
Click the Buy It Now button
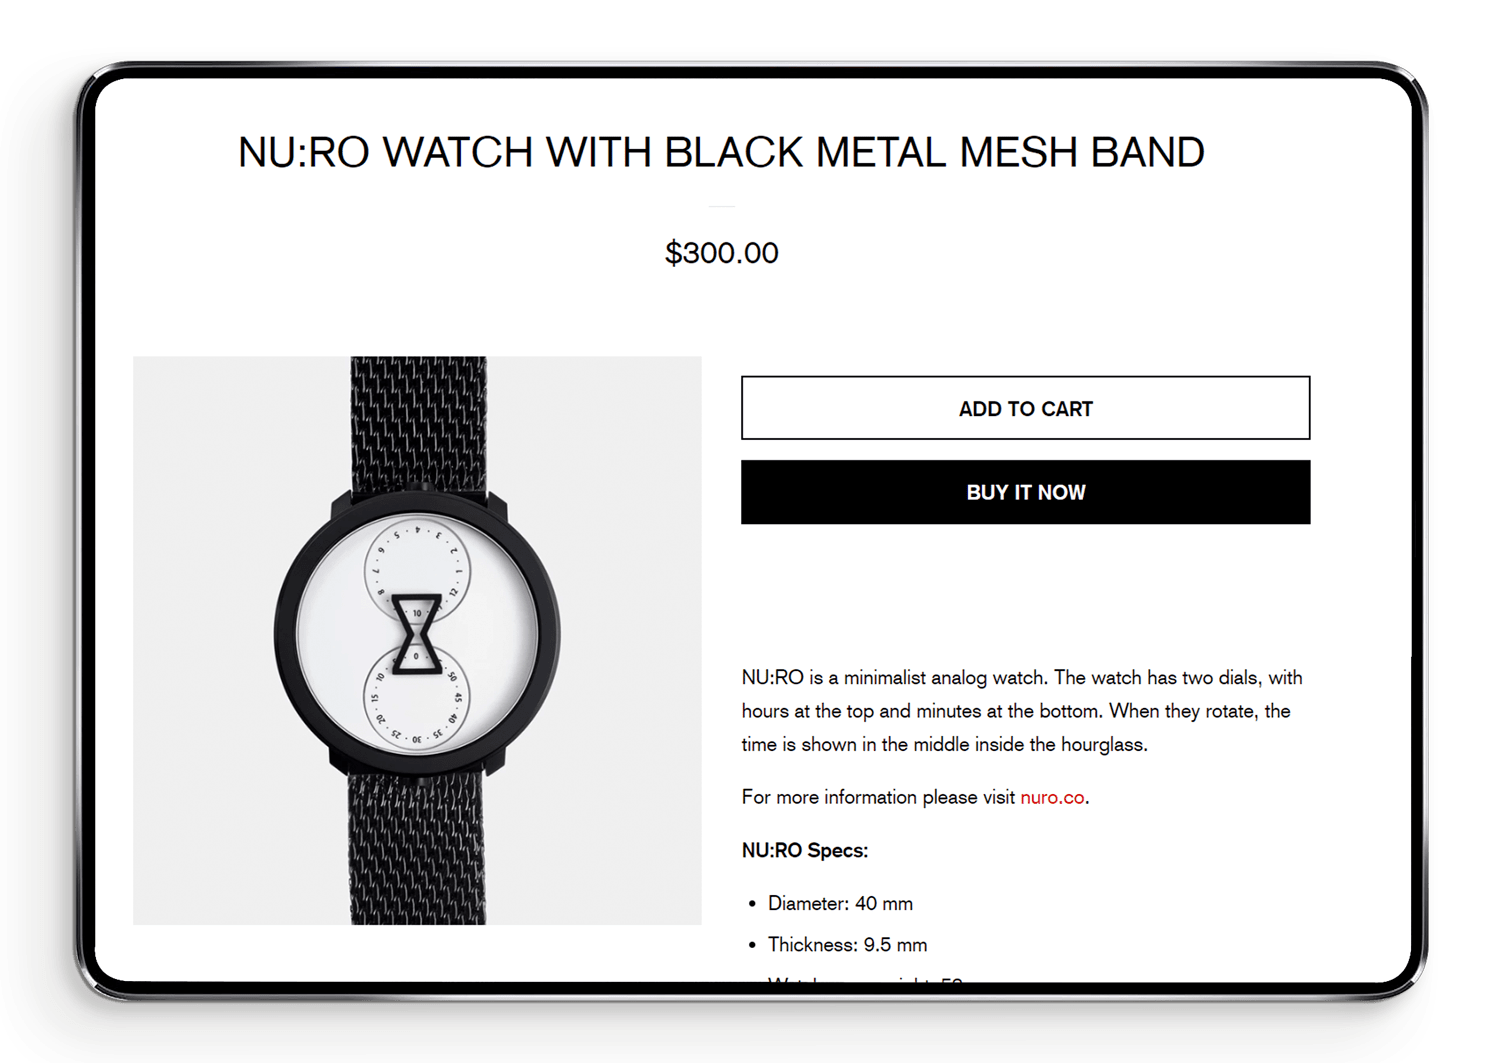coord(1025,492)
